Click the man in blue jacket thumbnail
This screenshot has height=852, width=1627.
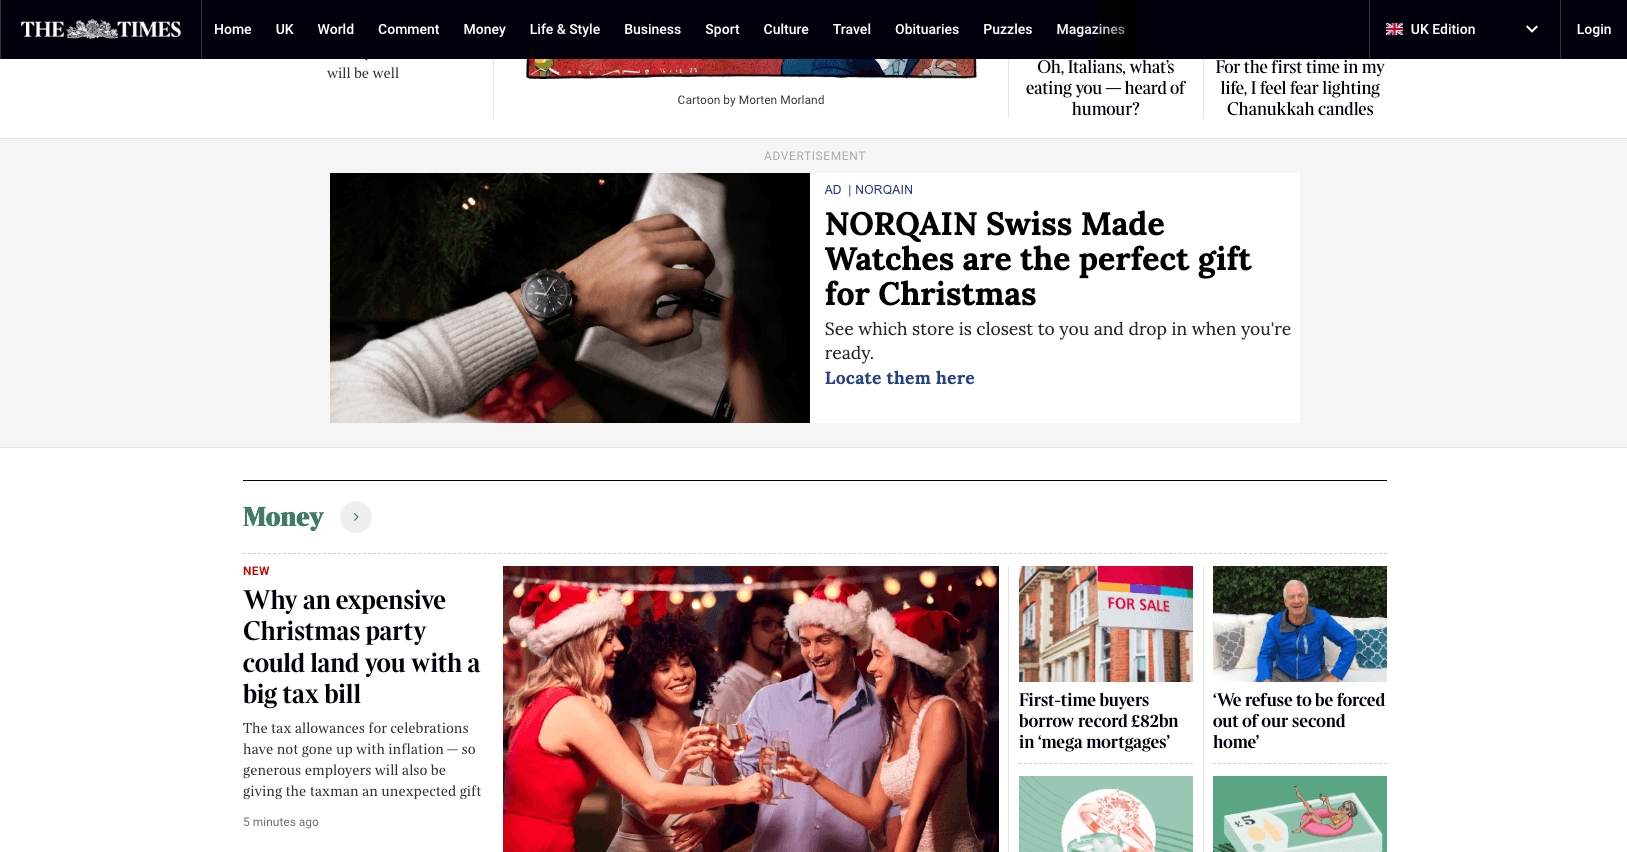click(x=1300, y=624)
